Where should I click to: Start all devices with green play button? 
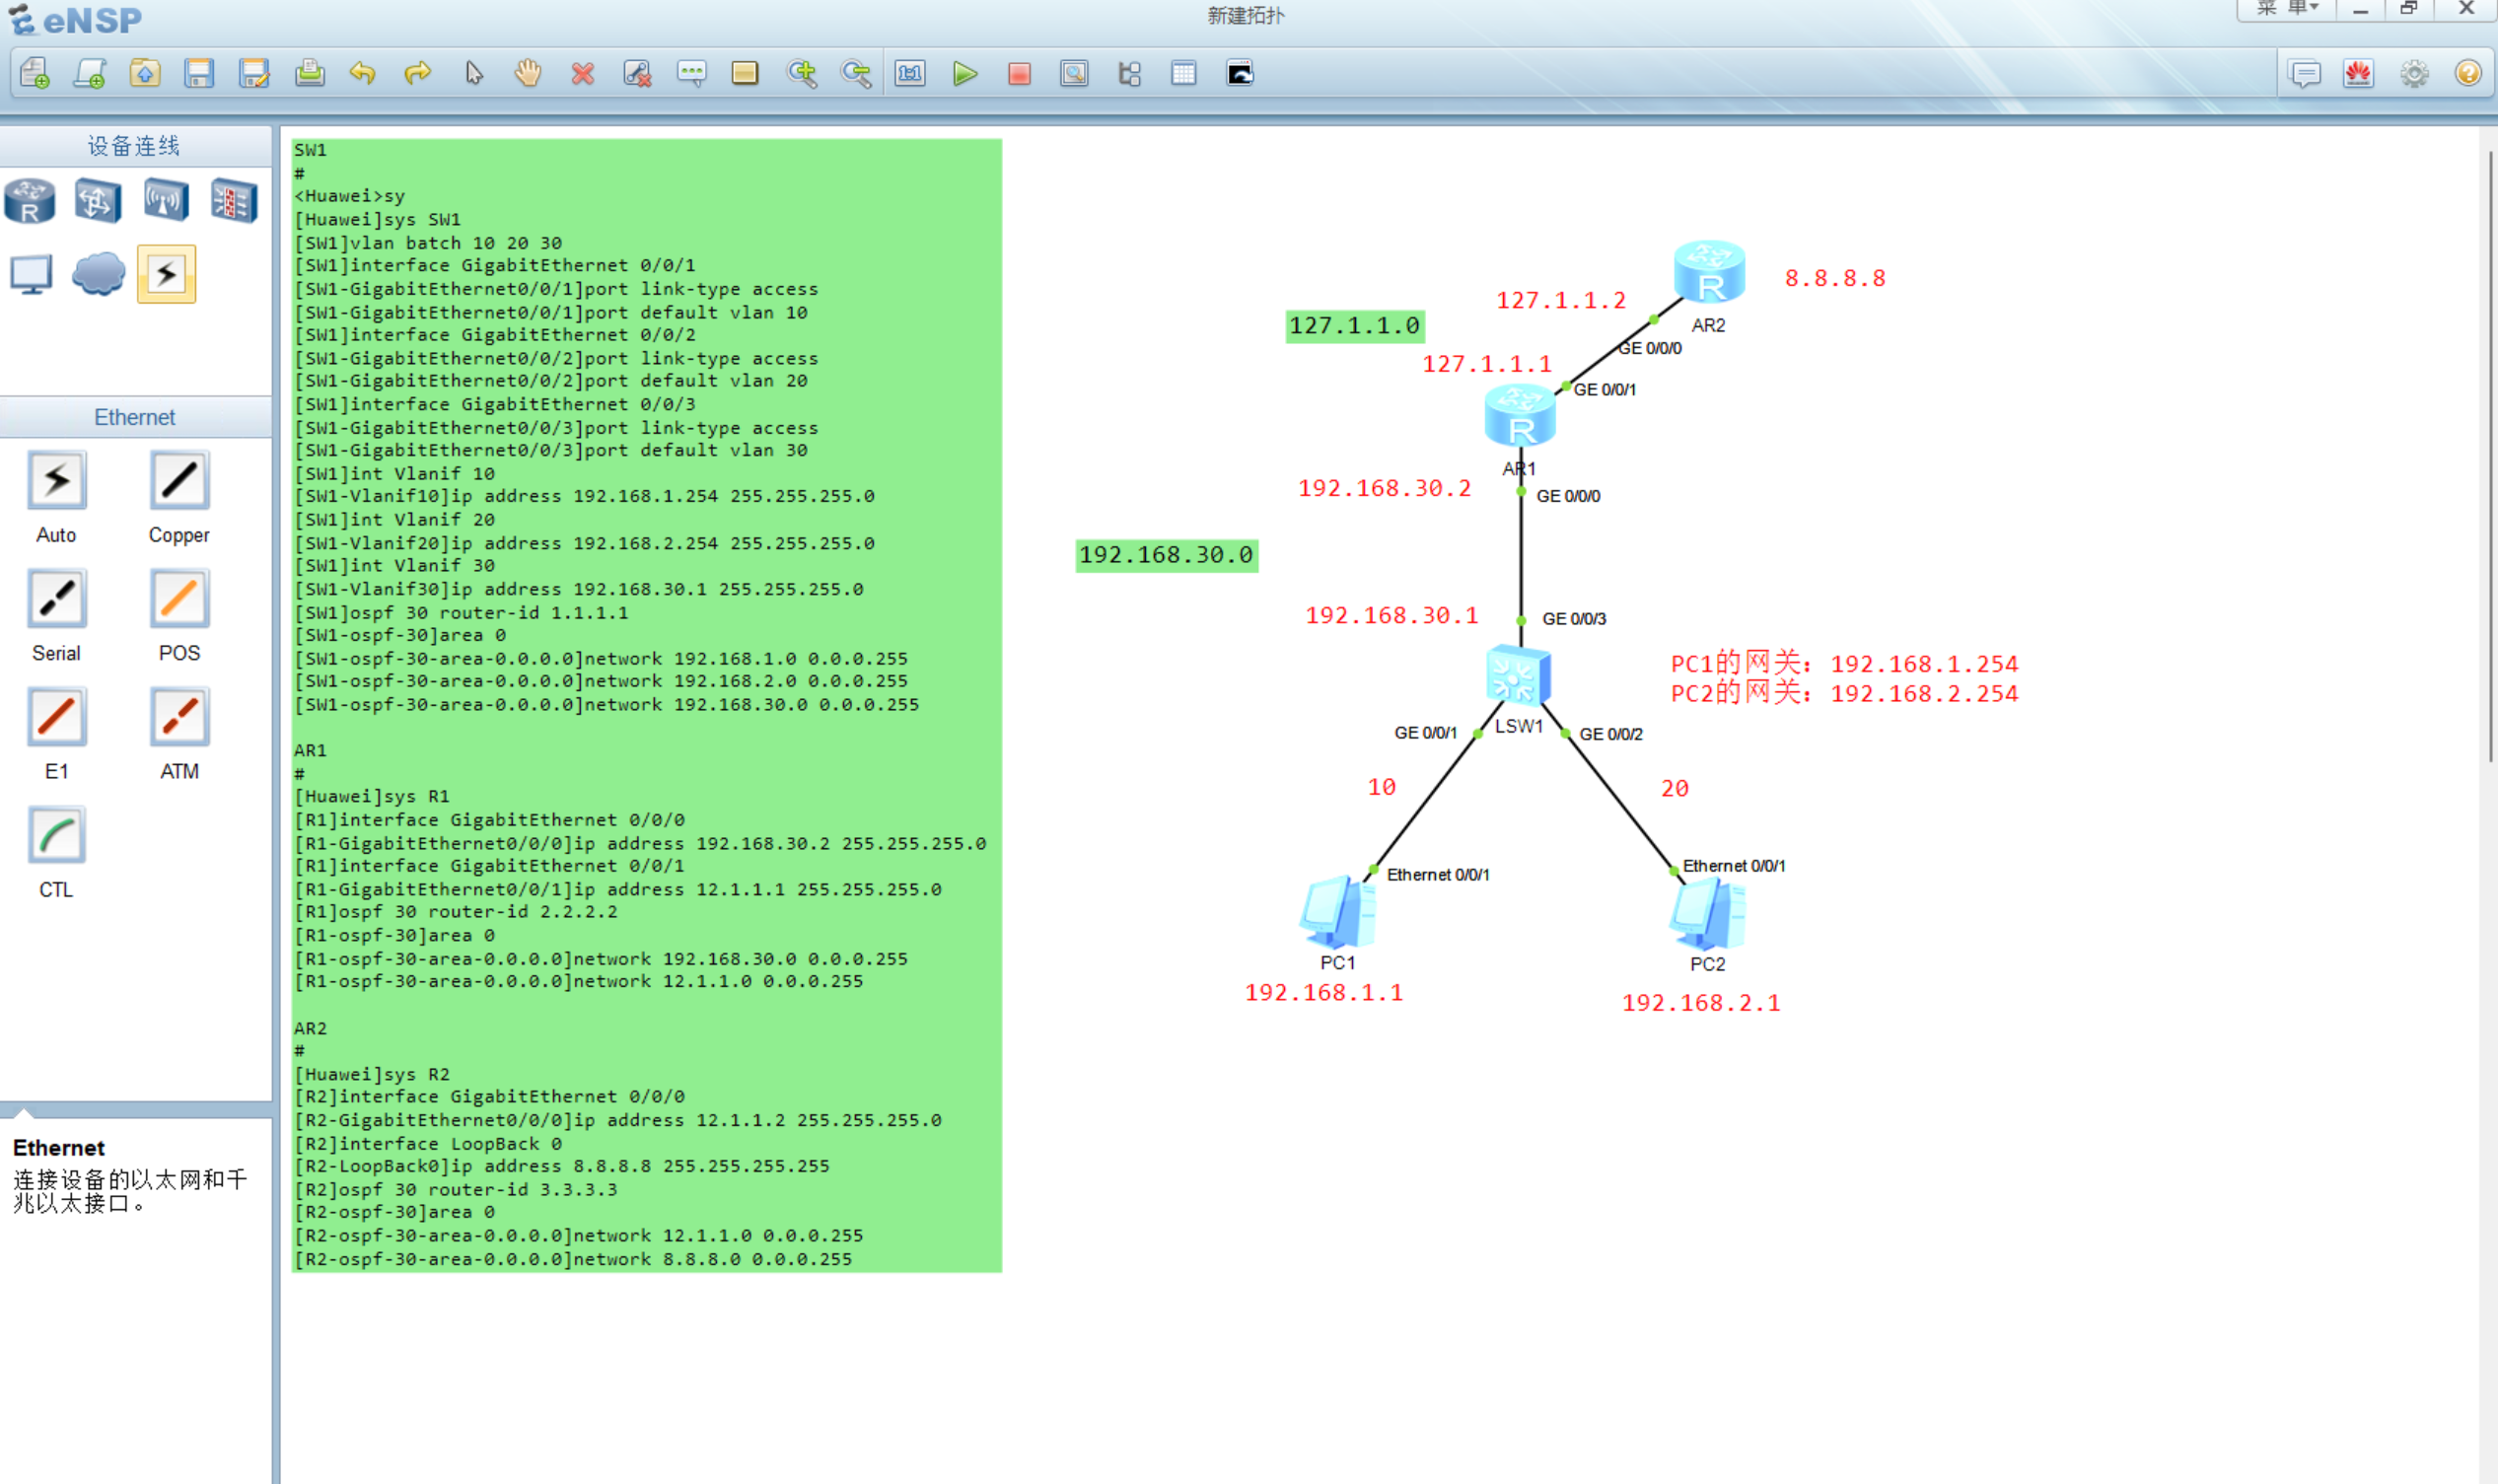click(964, 74)
